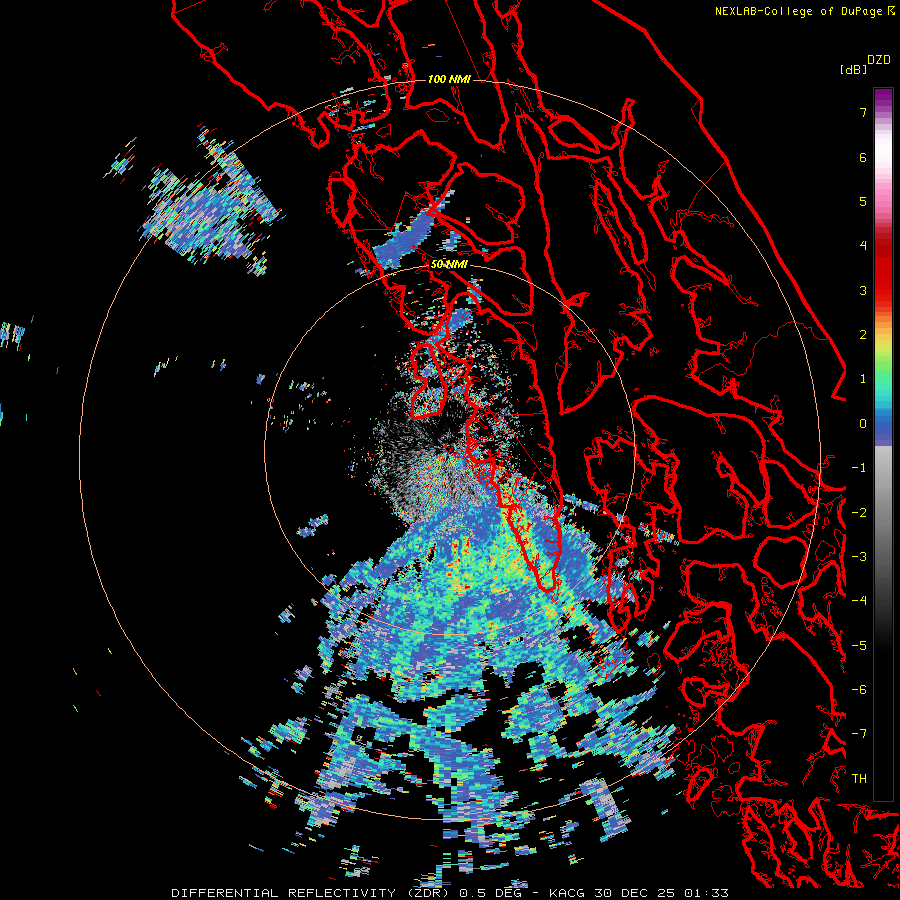
Task: Click the 0 value on color scale
Action: pos(863,424)
